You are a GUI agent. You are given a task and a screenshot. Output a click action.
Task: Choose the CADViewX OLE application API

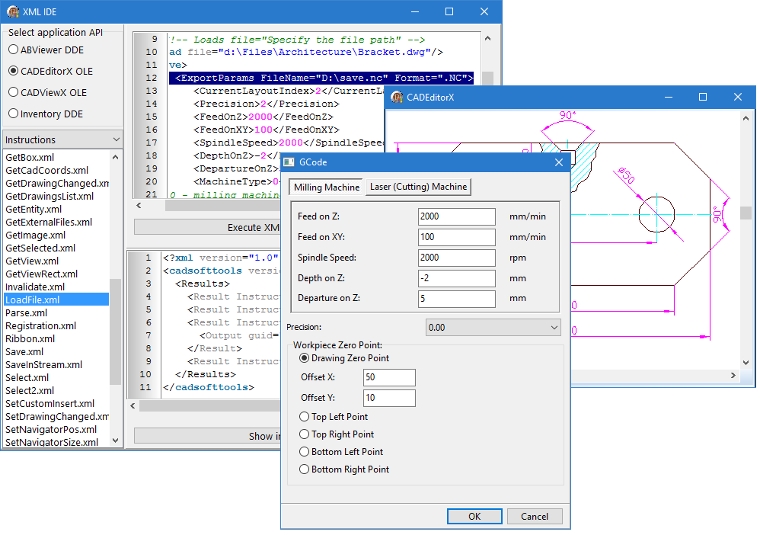coord(13,92)
